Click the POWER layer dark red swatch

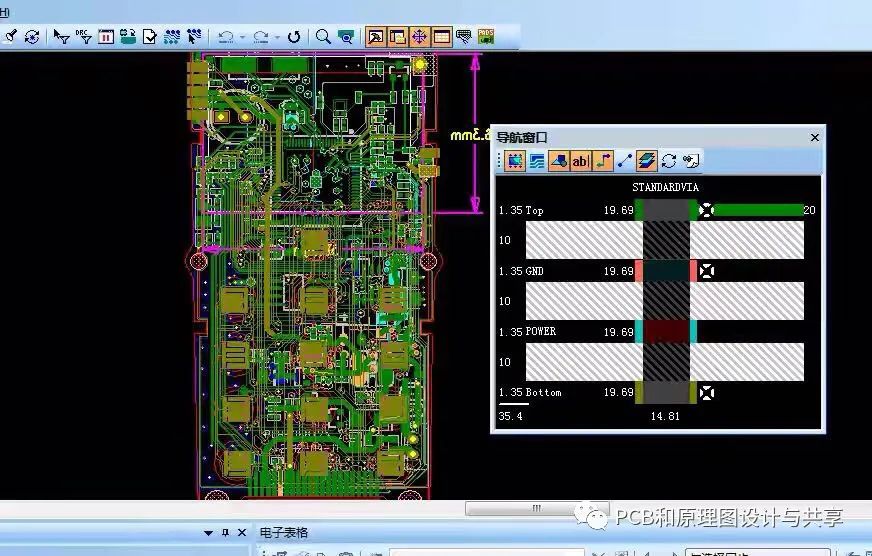[666, 332]
